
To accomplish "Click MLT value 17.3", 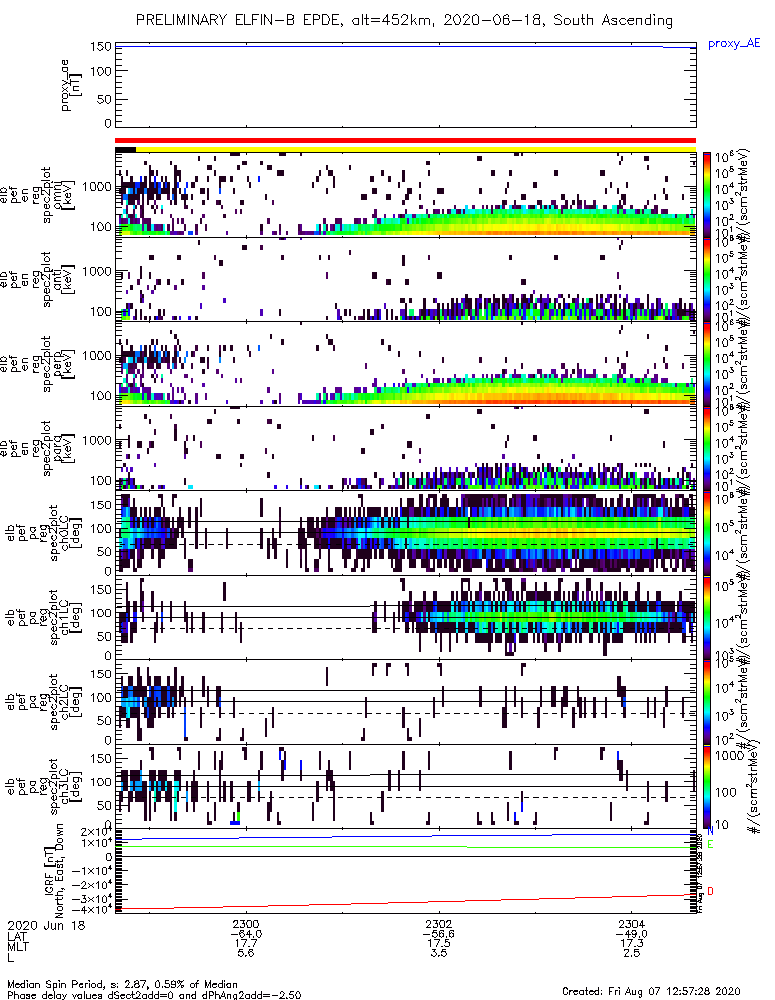I will [631, 943].
